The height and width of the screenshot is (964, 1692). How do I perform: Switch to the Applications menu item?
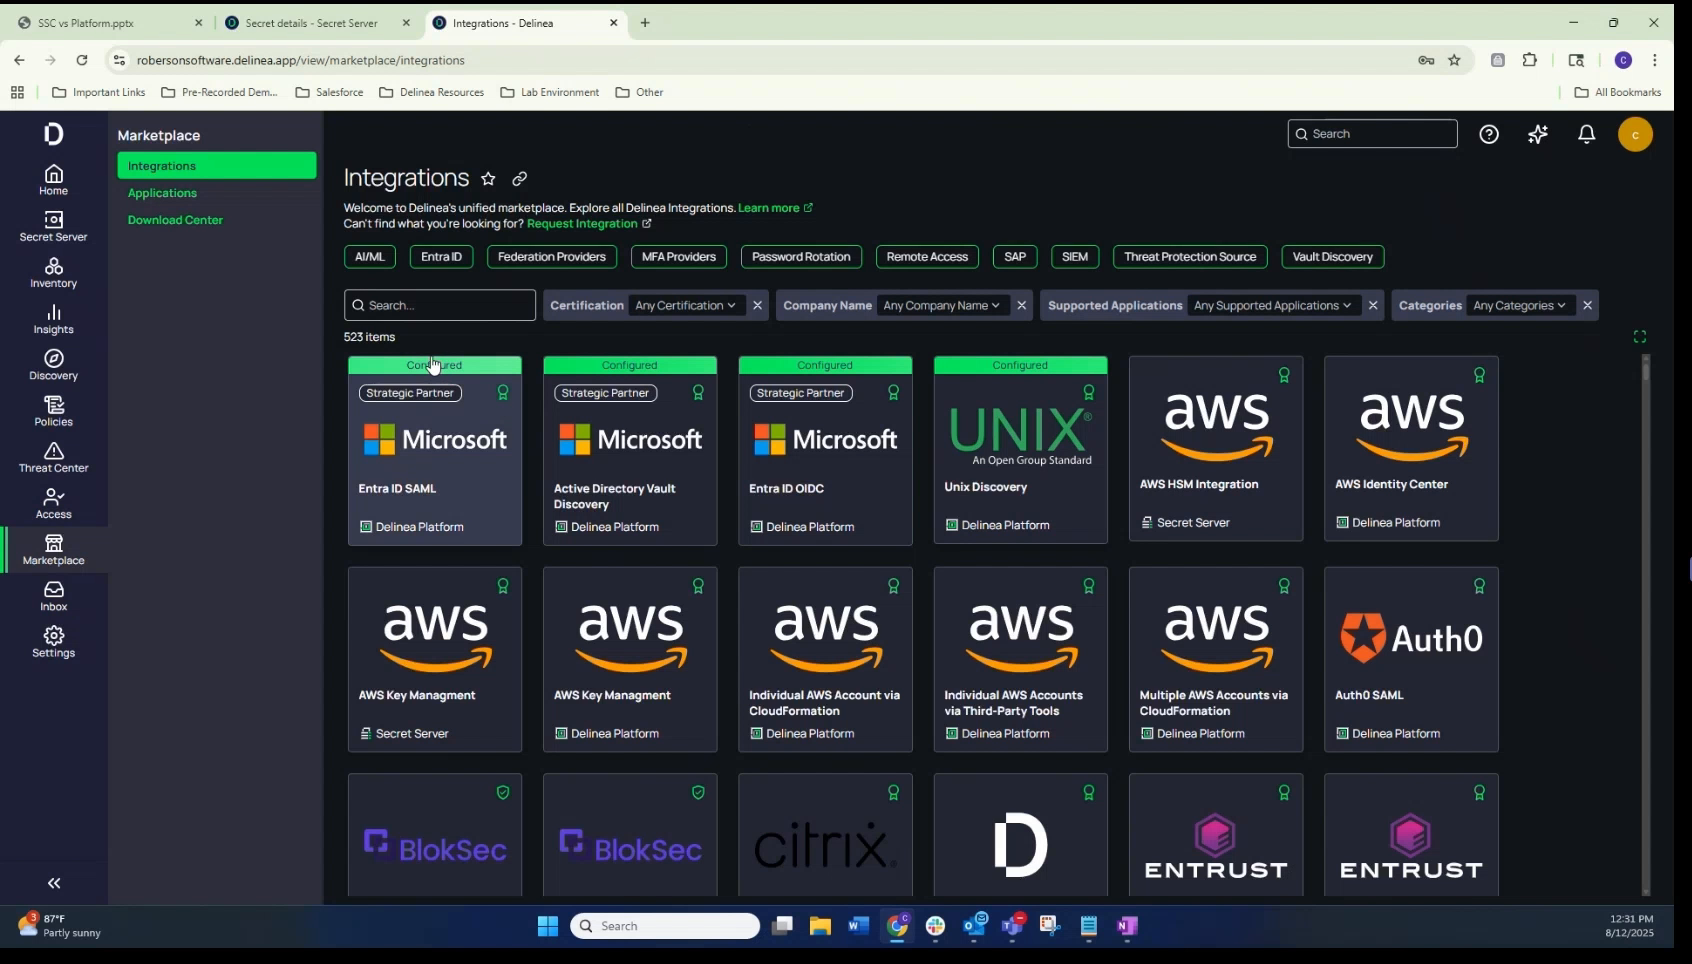pyautogui.click(x=162, y=193)
